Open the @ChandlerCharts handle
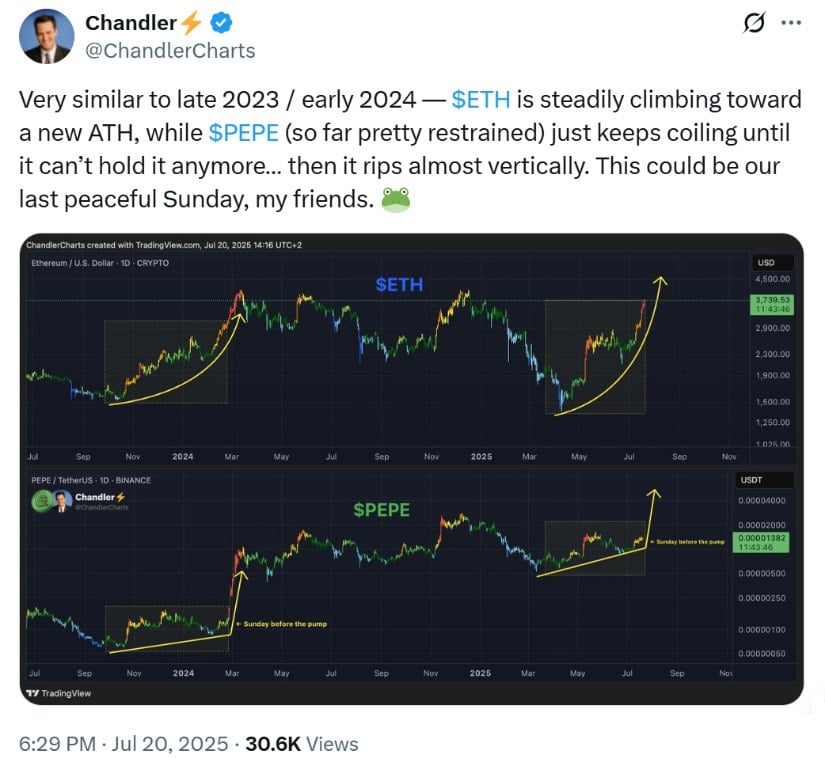Viewport: 825px width, 758px height. point(170,51)
